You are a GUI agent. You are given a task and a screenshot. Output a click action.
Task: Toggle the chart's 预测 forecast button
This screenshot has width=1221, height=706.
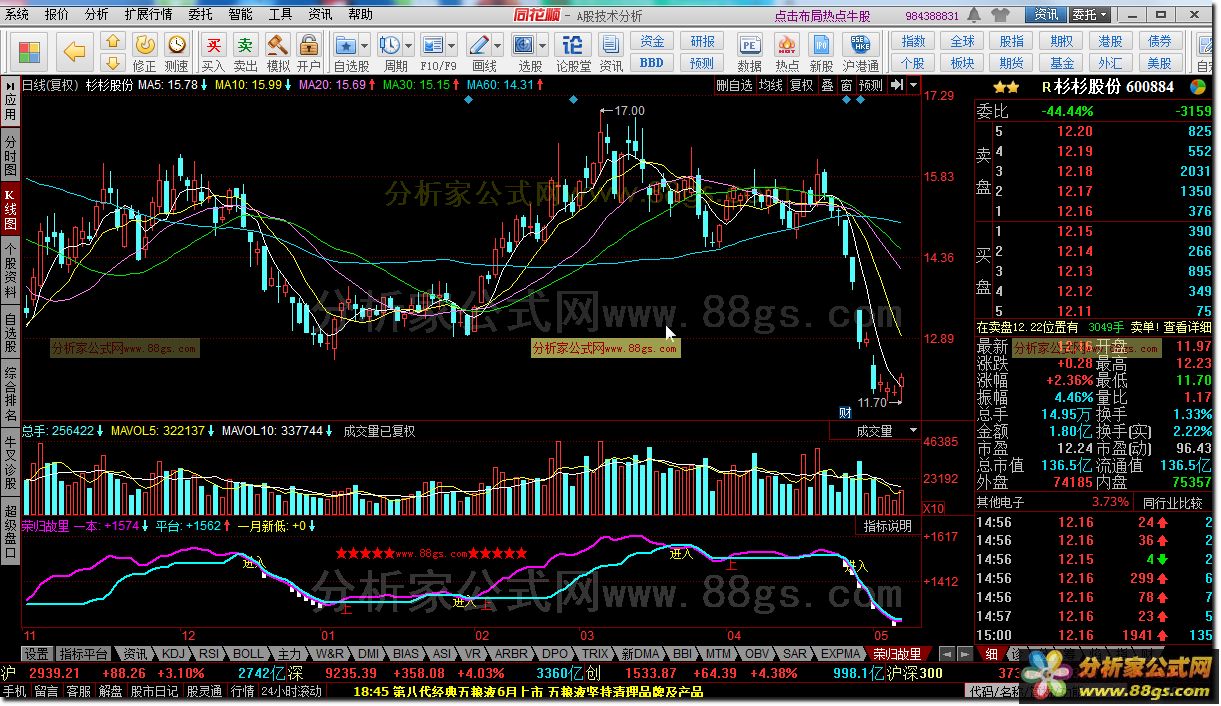point(871,86)
